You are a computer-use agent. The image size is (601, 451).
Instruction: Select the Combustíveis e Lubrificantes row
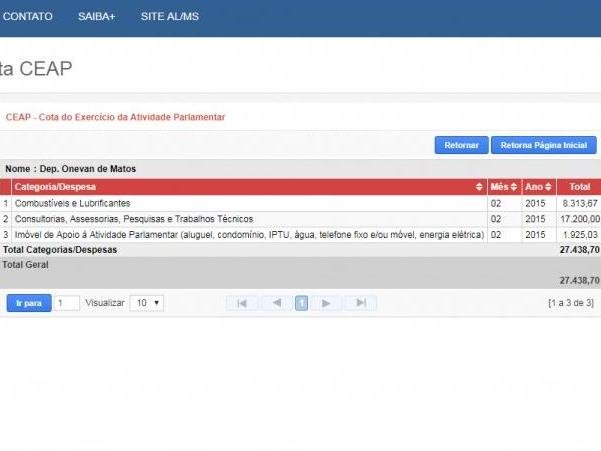(x=300, y=203)
